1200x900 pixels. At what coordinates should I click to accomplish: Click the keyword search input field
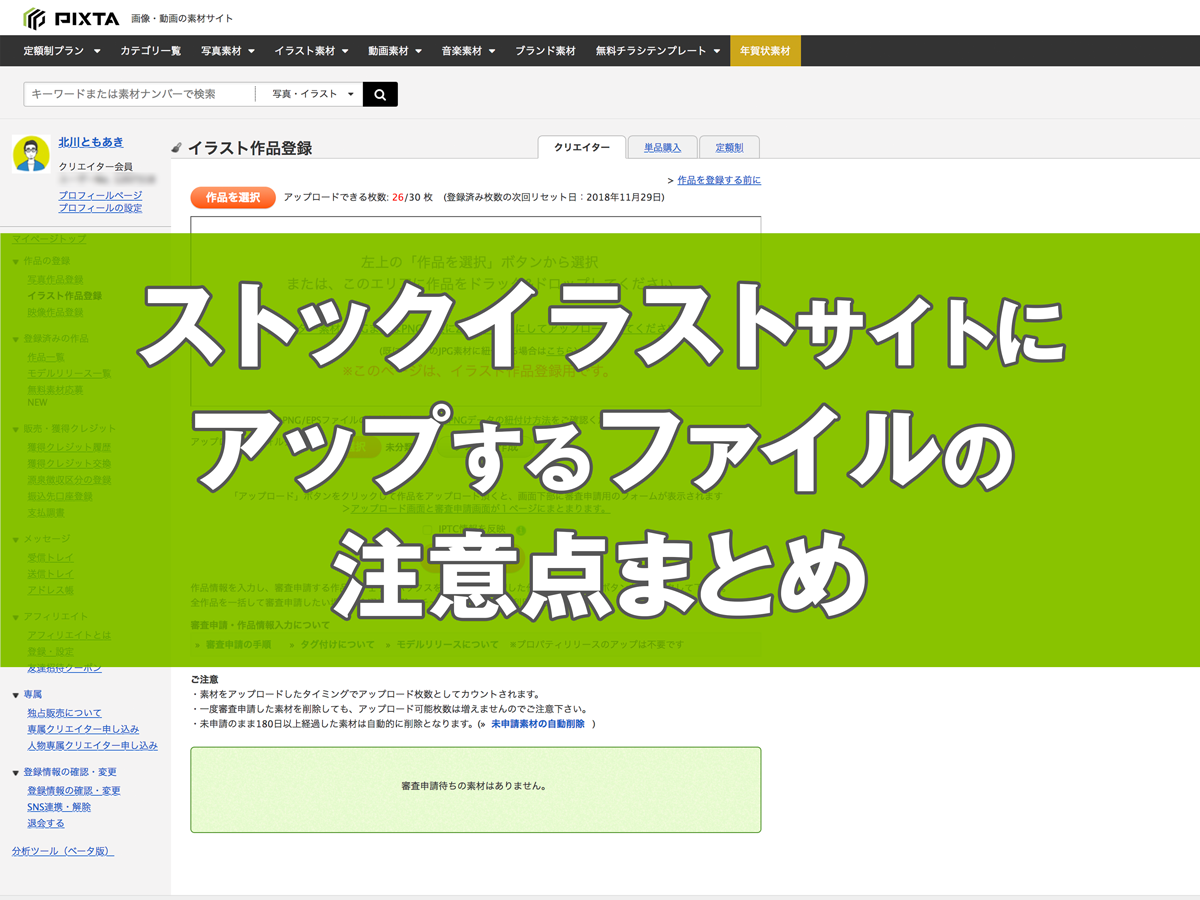click(139, 94)
